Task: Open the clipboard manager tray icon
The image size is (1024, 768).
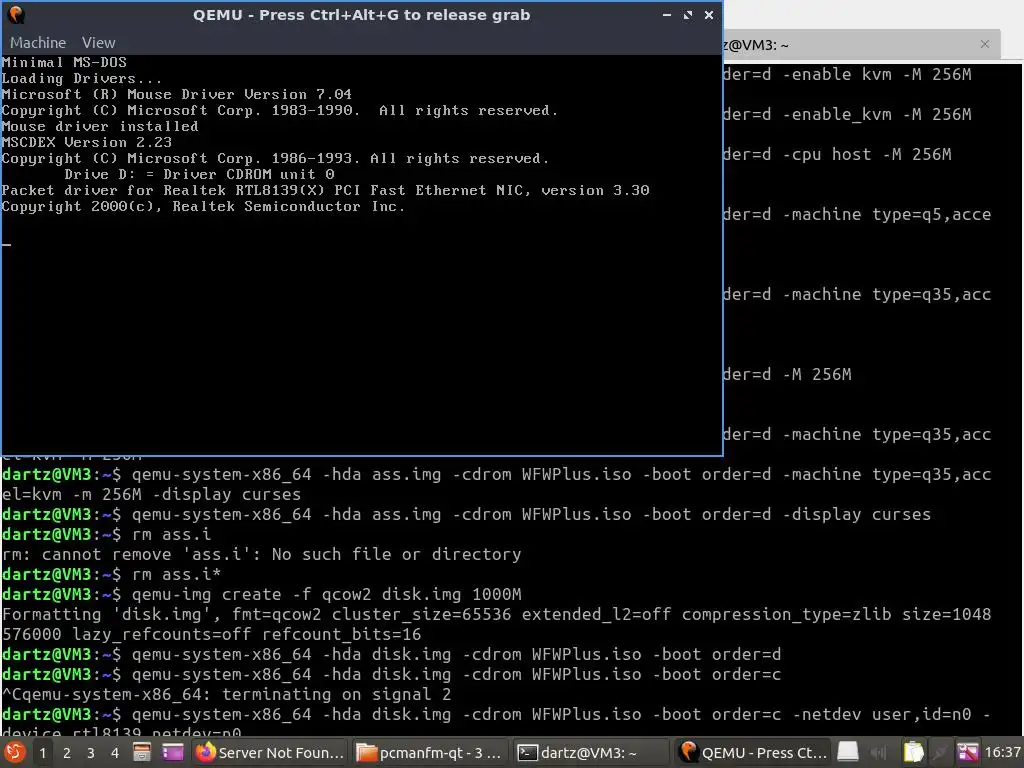Action: pyautogui.click(x=913, y=752)
